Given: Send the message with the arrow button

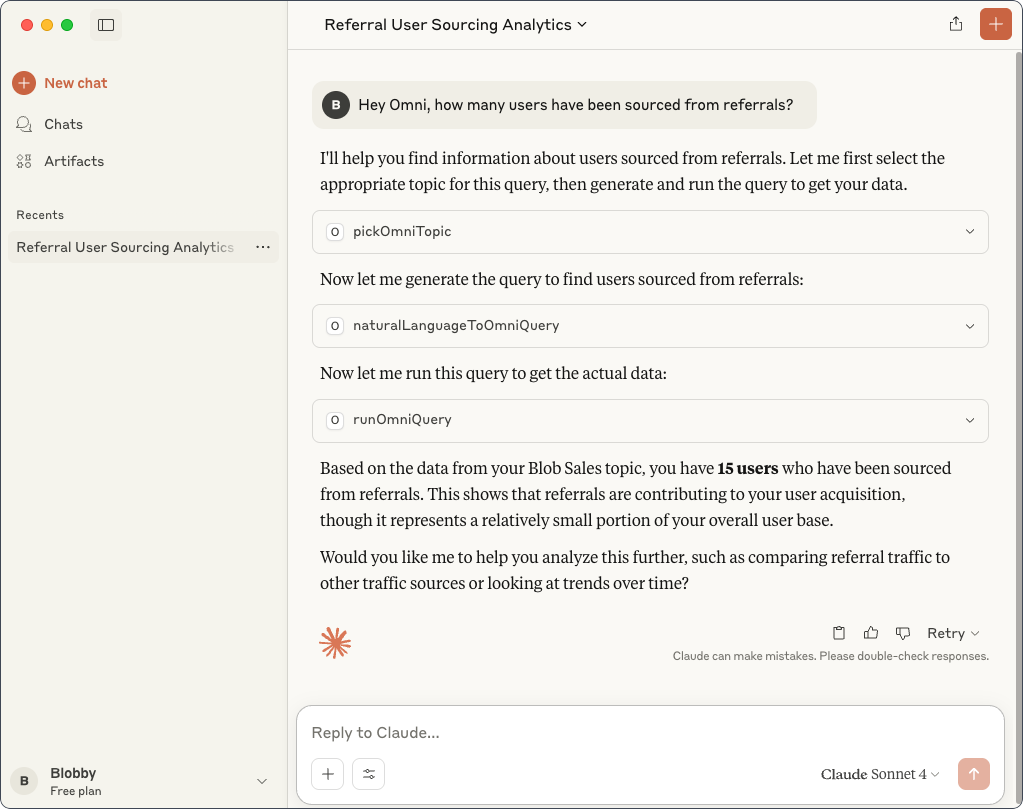Looking at the screenshot, I should pos(973,774).
